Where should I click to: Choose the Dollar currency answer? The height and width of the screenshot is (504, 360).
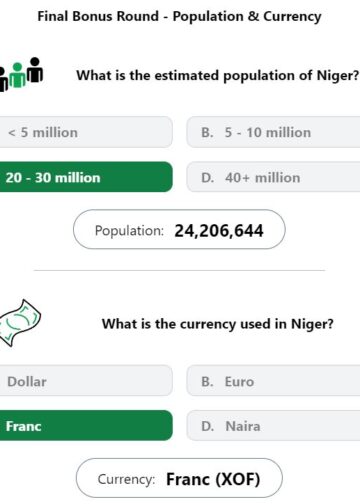[86, 381]
